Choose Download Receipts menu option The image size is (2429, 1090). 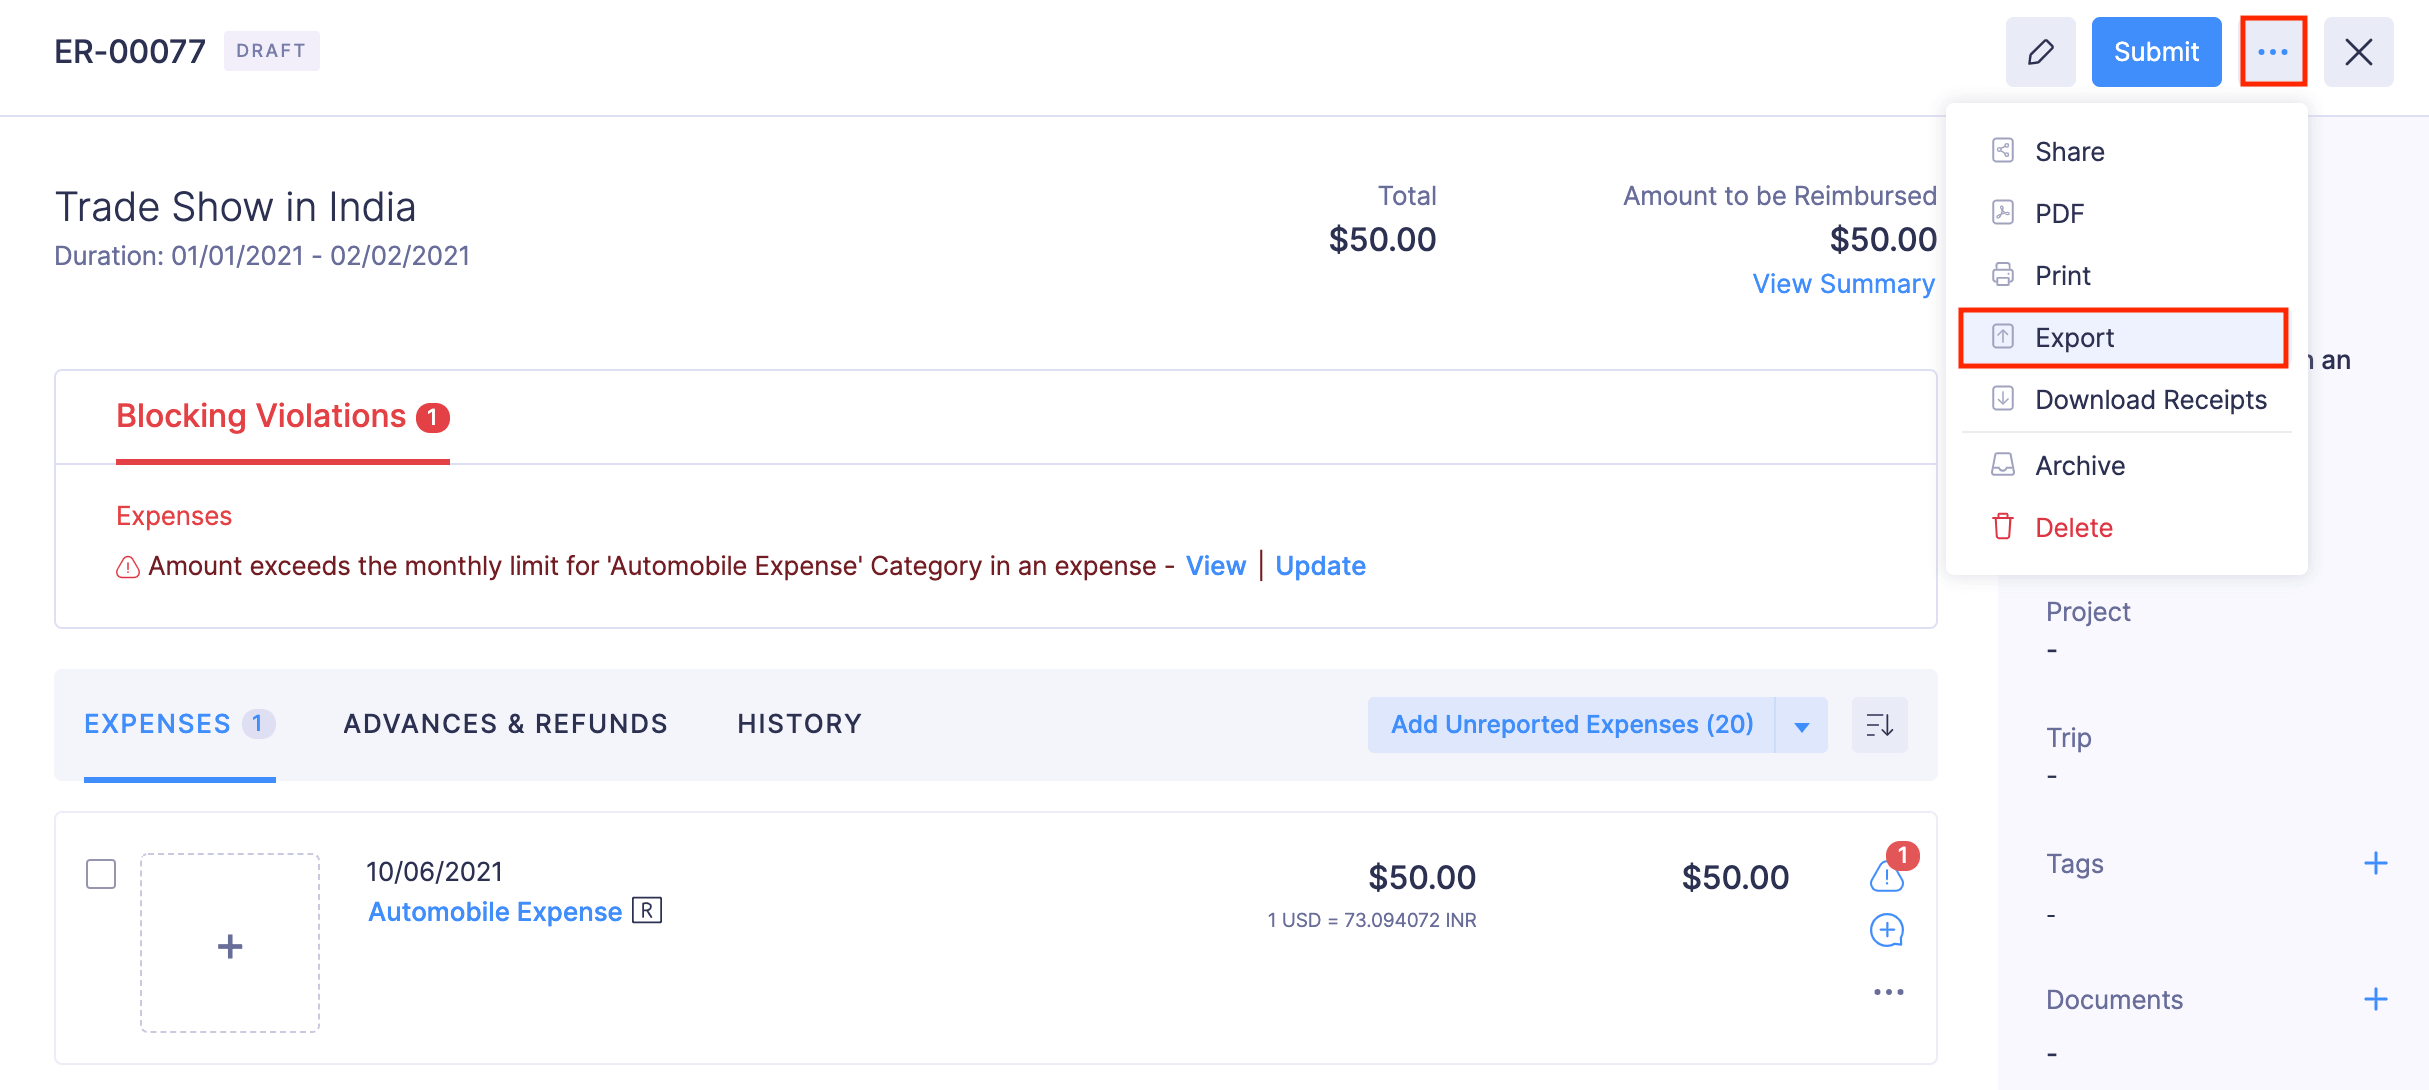(2150, 400)
